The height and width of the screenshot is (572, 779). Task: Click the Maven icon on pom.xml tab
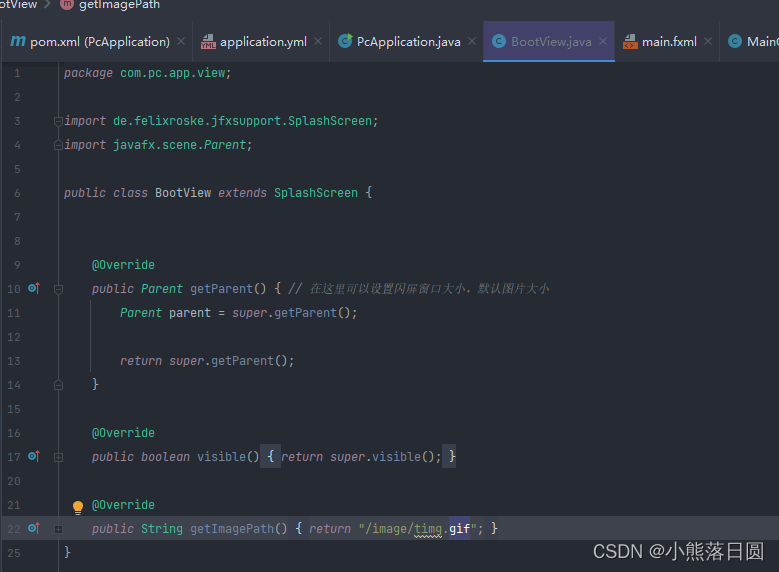click(x=18, y=41)
